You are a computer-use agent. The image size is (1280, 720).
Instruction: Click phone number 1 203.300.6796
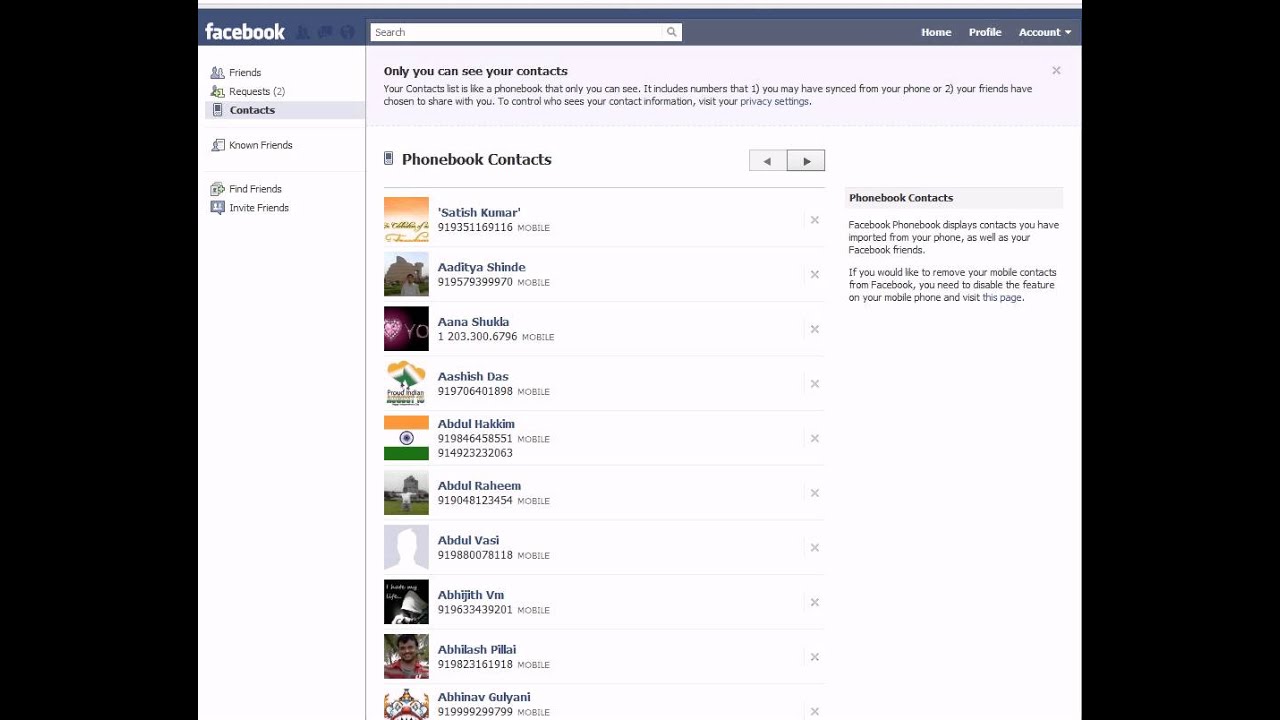point(477,337)
